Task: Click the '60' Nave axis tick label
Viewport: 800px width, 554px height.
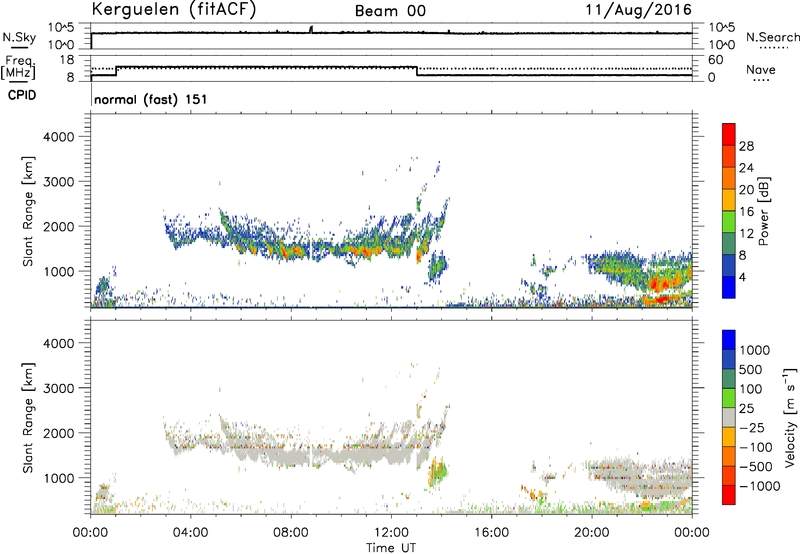Action: click(x=716, y=60)
